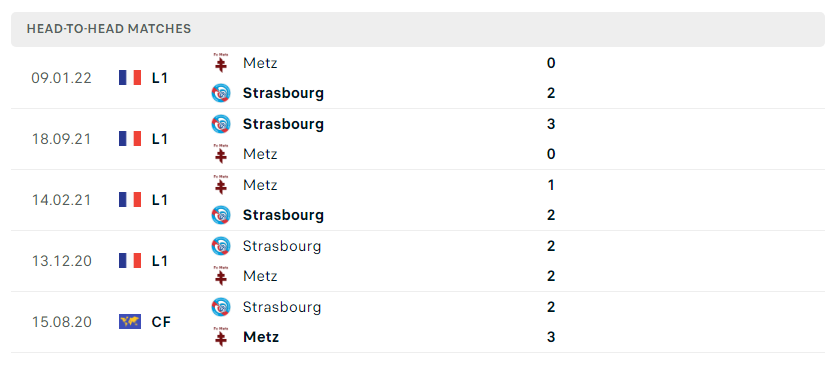
Task: Click the world flag icon beside CF
Action: tap(130, 321)
